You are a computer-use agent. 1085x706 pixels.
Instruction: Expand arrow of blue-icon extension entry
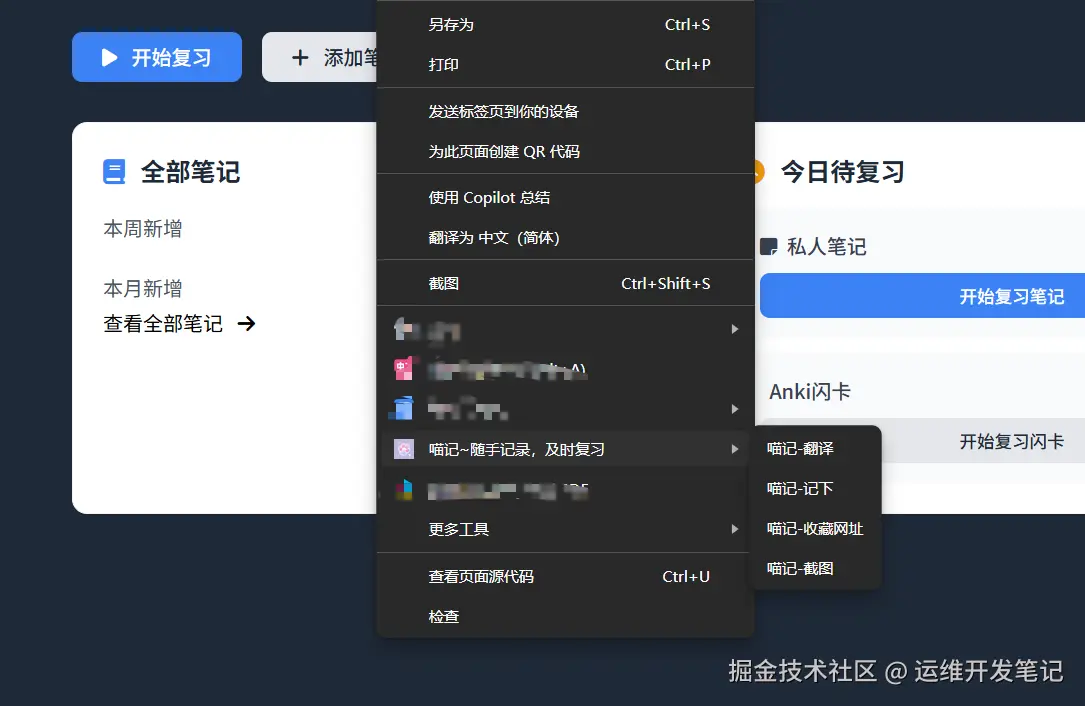coord(735,409)
